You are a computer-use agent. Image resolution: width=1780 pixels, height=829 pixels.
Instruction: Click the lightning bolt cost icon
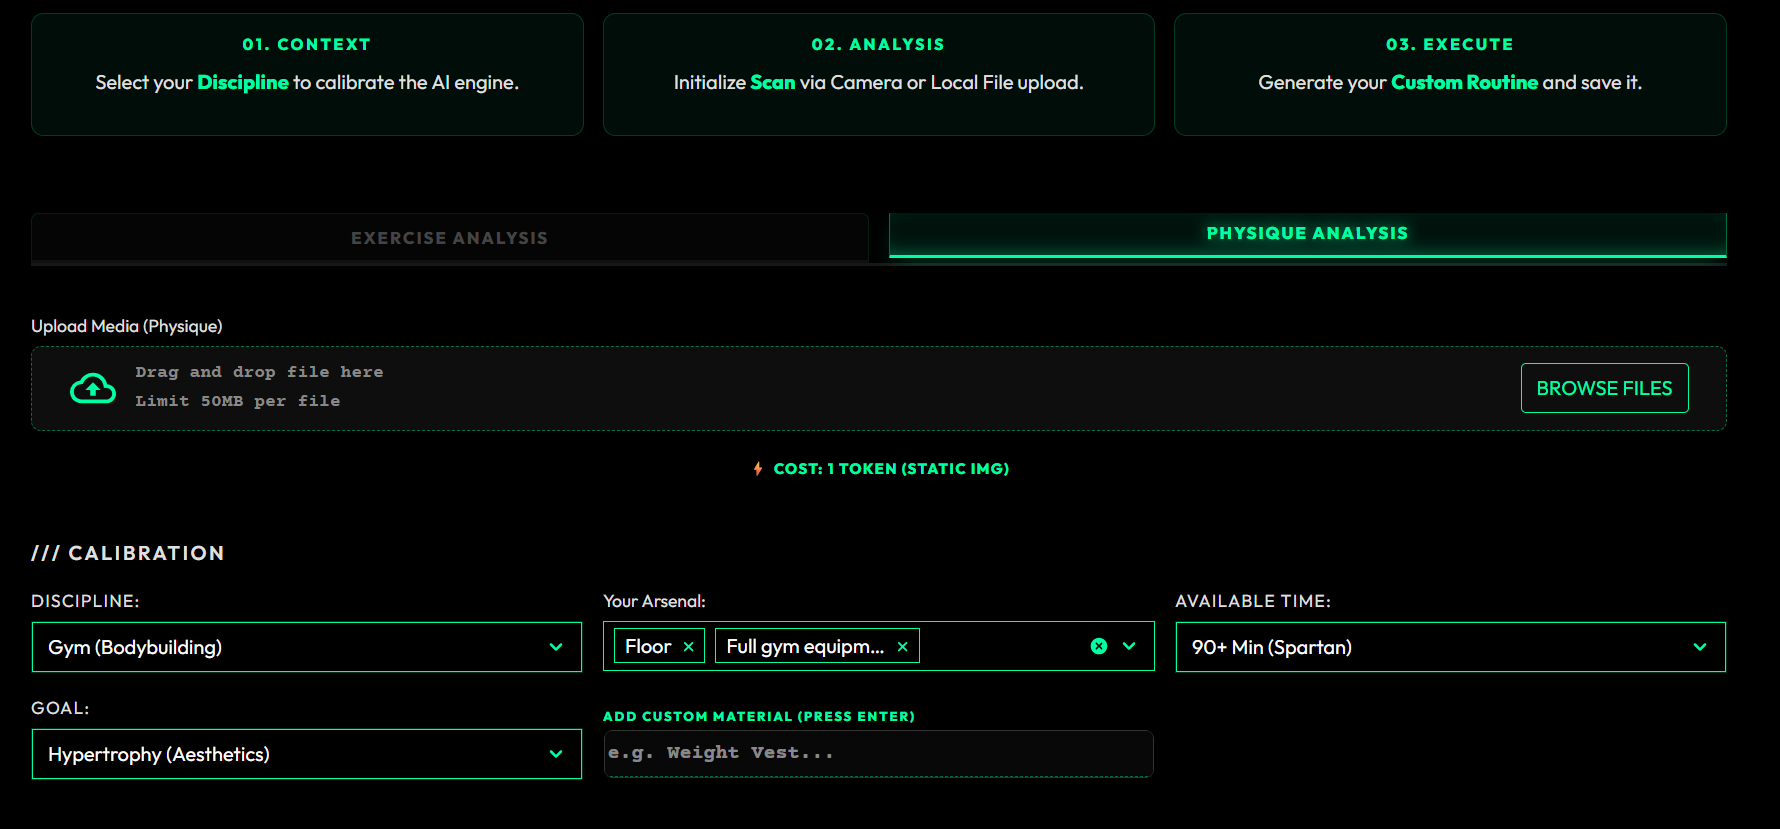[758, 468]
